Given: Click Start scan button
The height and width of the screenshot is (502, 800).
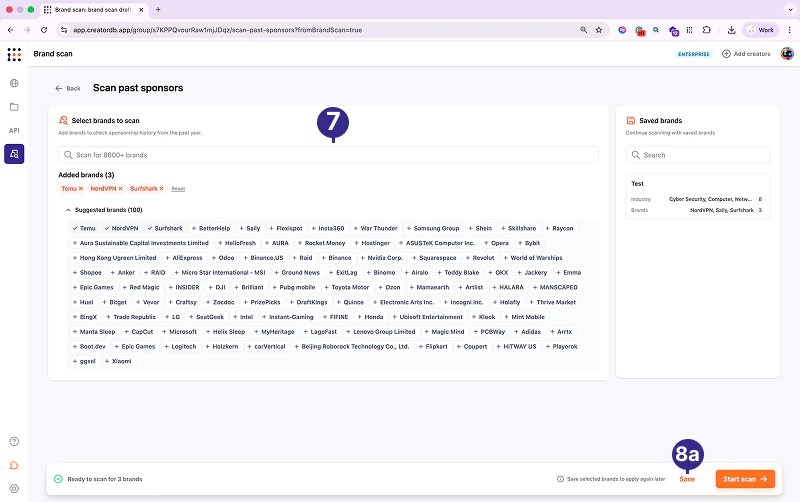Looking at the screenshot, I should coord(745,479).
